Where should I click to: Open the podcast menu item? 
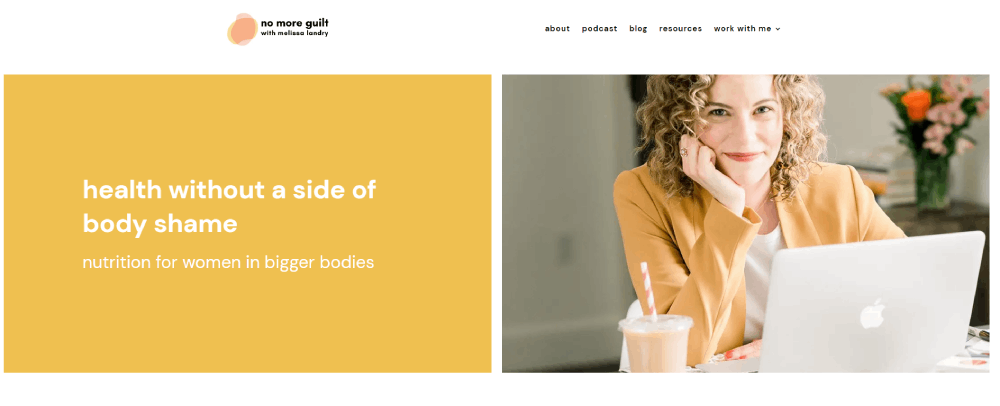tap(599, 29)
